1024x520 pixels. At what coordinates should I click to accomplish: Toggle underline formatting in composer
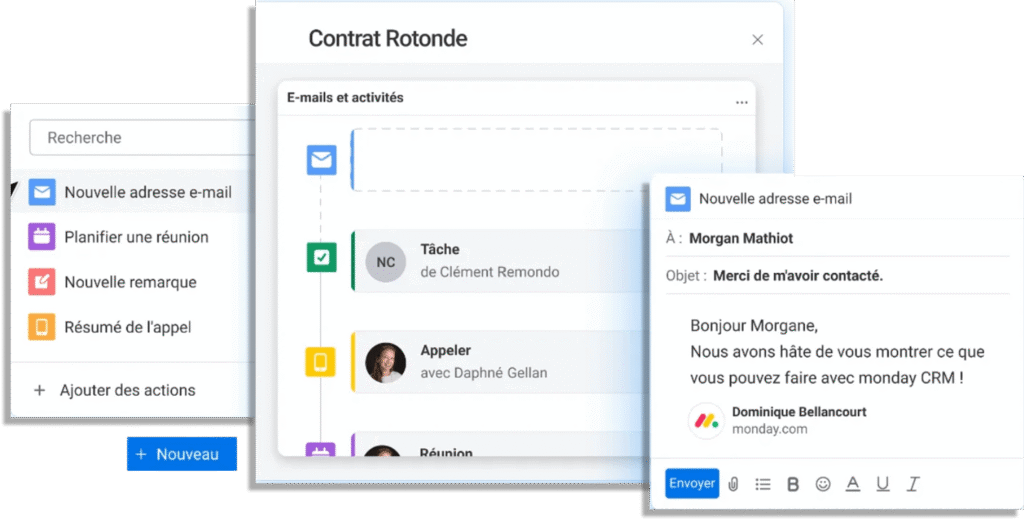pos(883,484)
